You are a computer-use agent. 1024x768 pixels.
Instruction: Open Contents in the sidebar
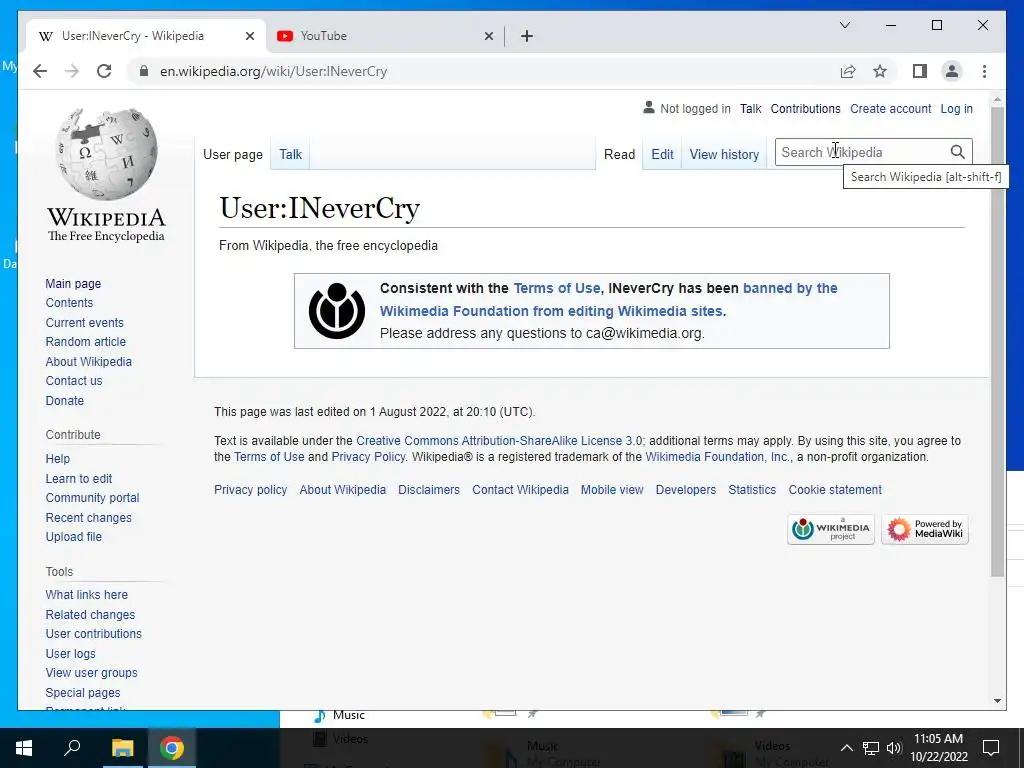tap(69, 303)
